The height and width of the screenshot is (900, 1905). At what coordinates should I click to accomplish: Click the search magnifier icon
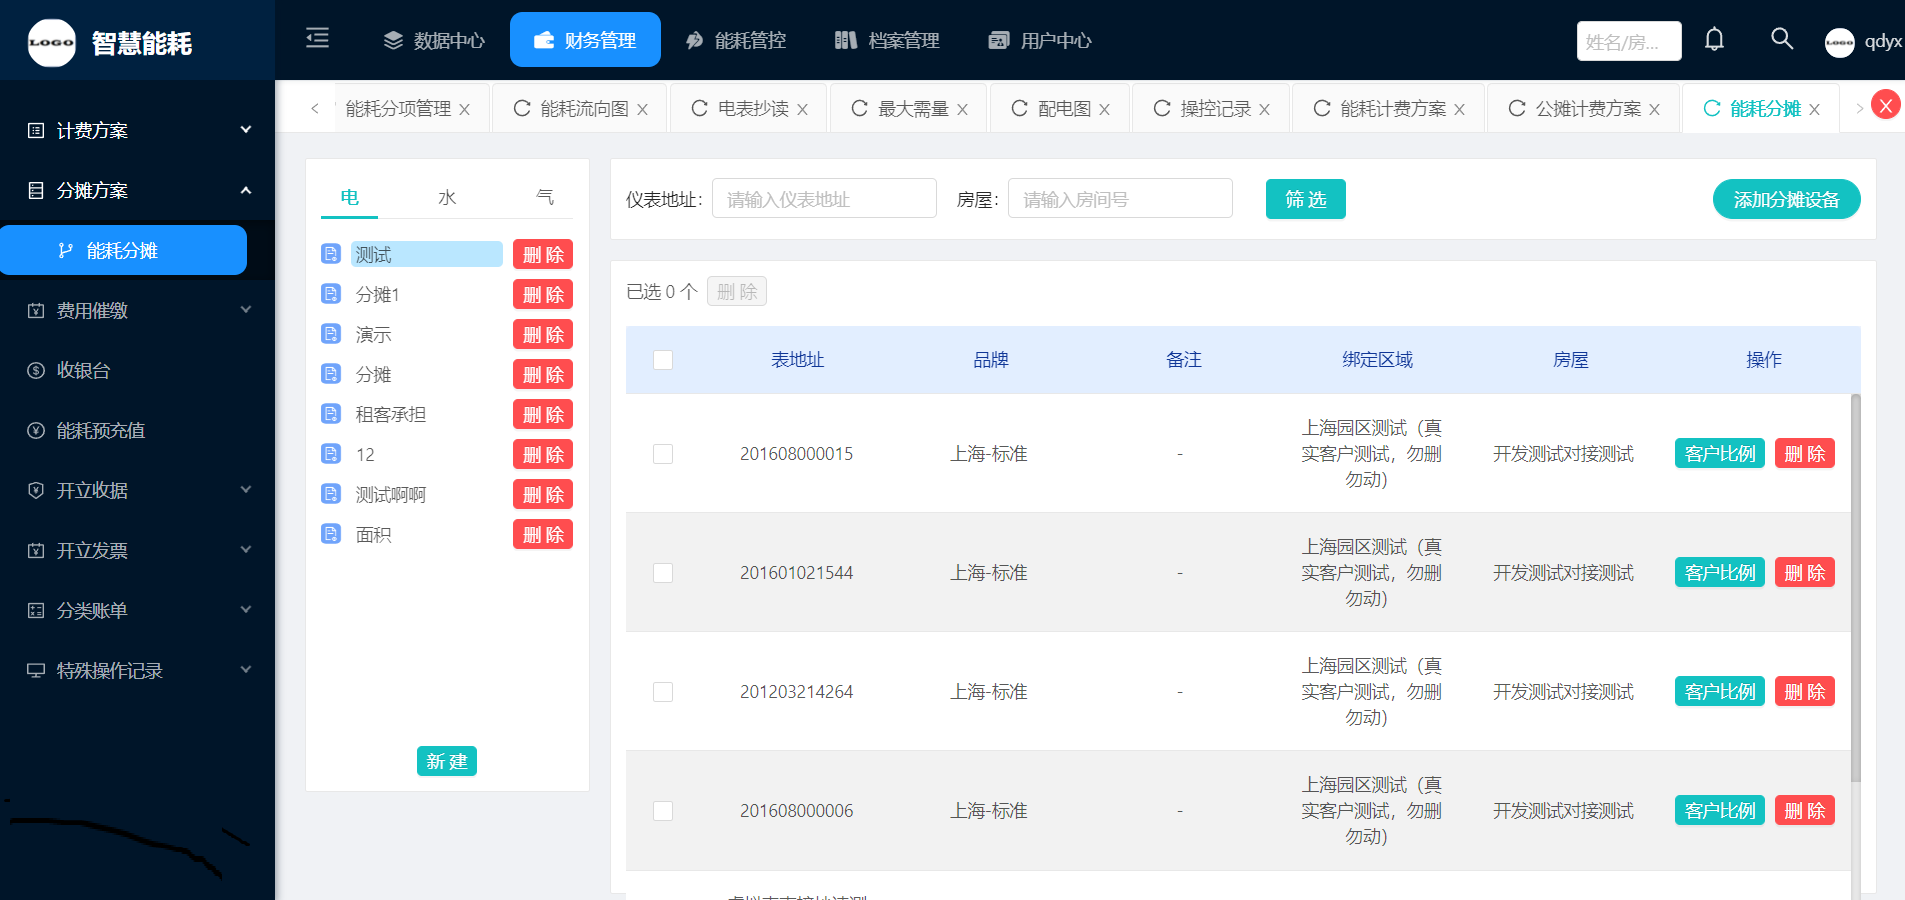(1781, 39)
